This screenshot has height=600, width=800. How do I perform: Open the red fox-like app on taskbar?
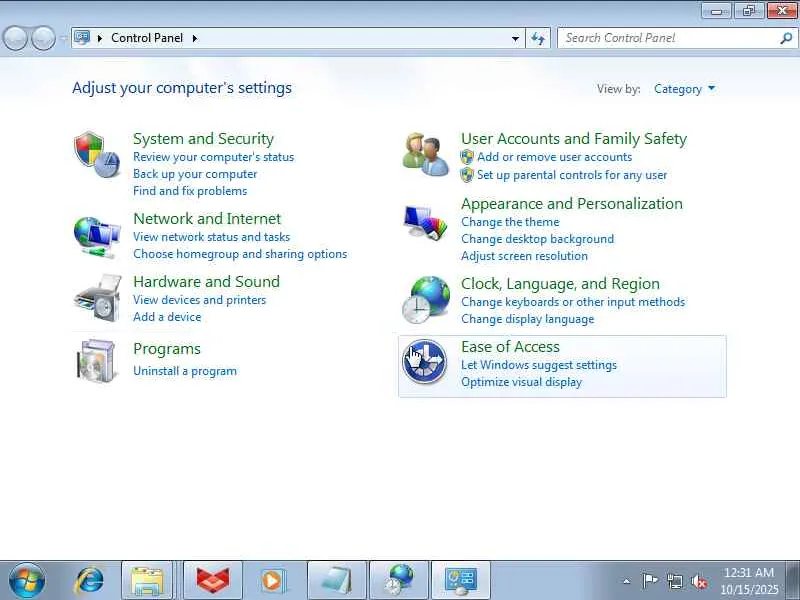(x=213, y=581)
